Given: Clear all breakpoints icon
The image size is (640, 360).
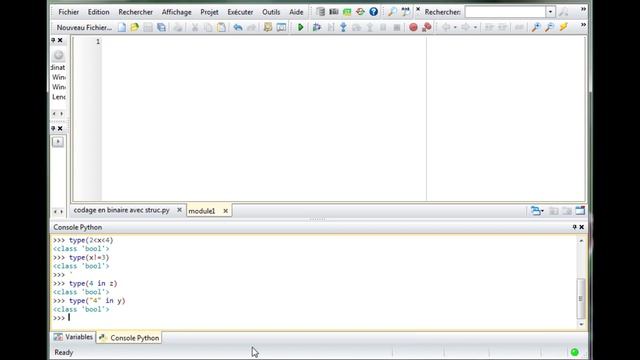Looking at the screenshot, I should (427, 27).
